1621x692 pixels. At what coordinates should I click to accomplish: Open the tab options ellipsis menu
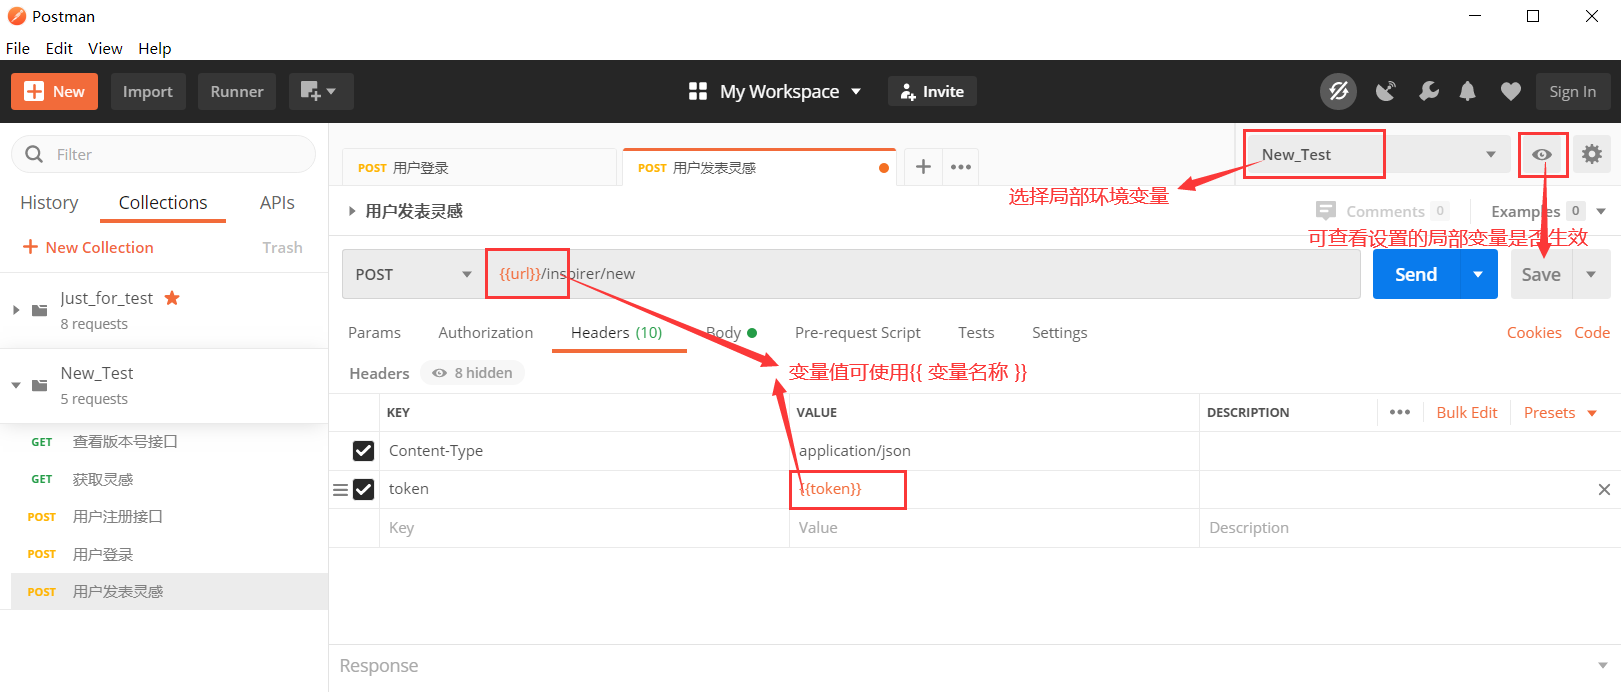(x=961, y=167)
